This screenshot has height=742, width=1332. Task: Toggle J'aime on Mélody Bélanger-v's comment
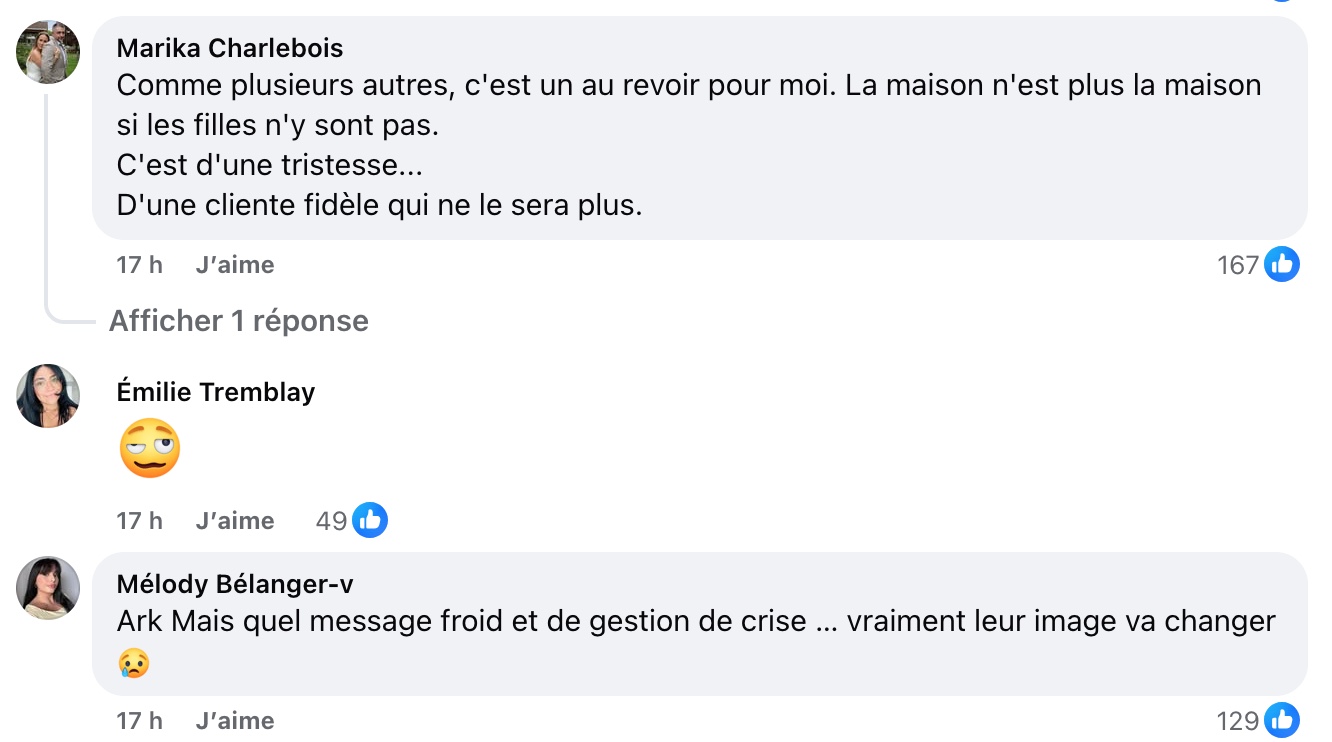[x=235, y=721]
